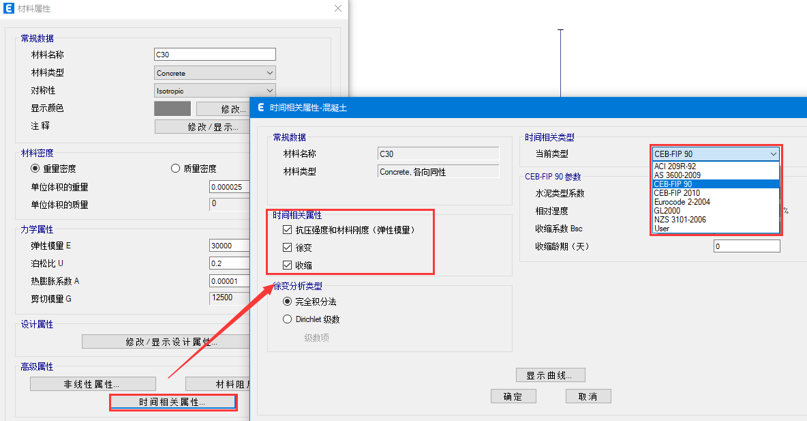Click the icon in 时间相关属性-混凝土 title bar

[x=260, y=108]
